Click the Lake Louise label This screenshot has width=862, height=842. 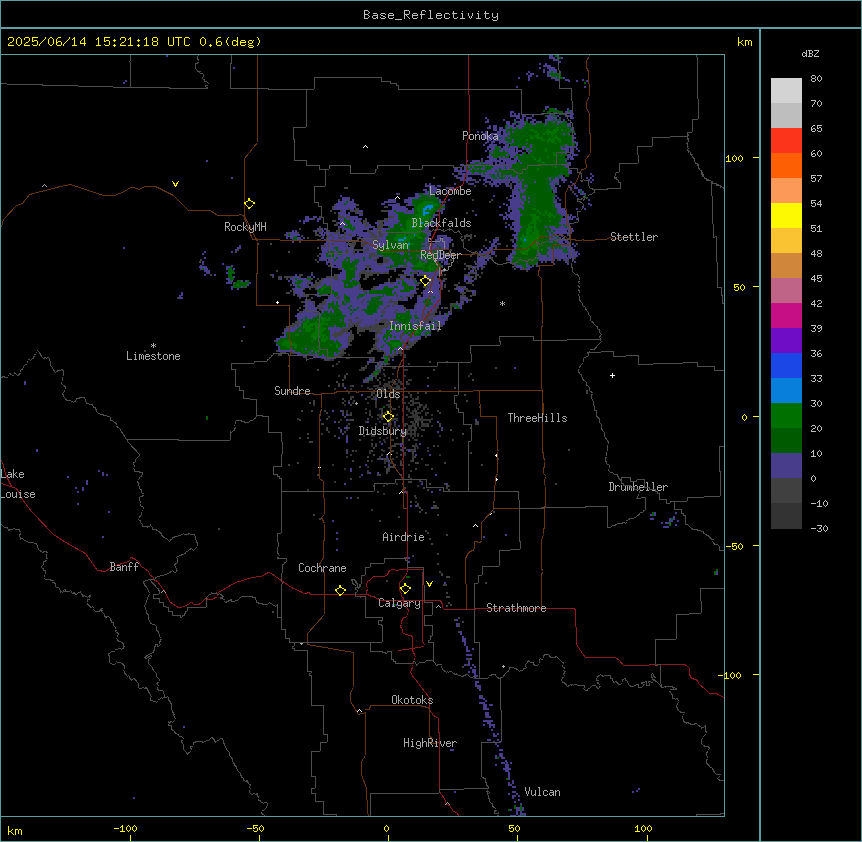18,484
